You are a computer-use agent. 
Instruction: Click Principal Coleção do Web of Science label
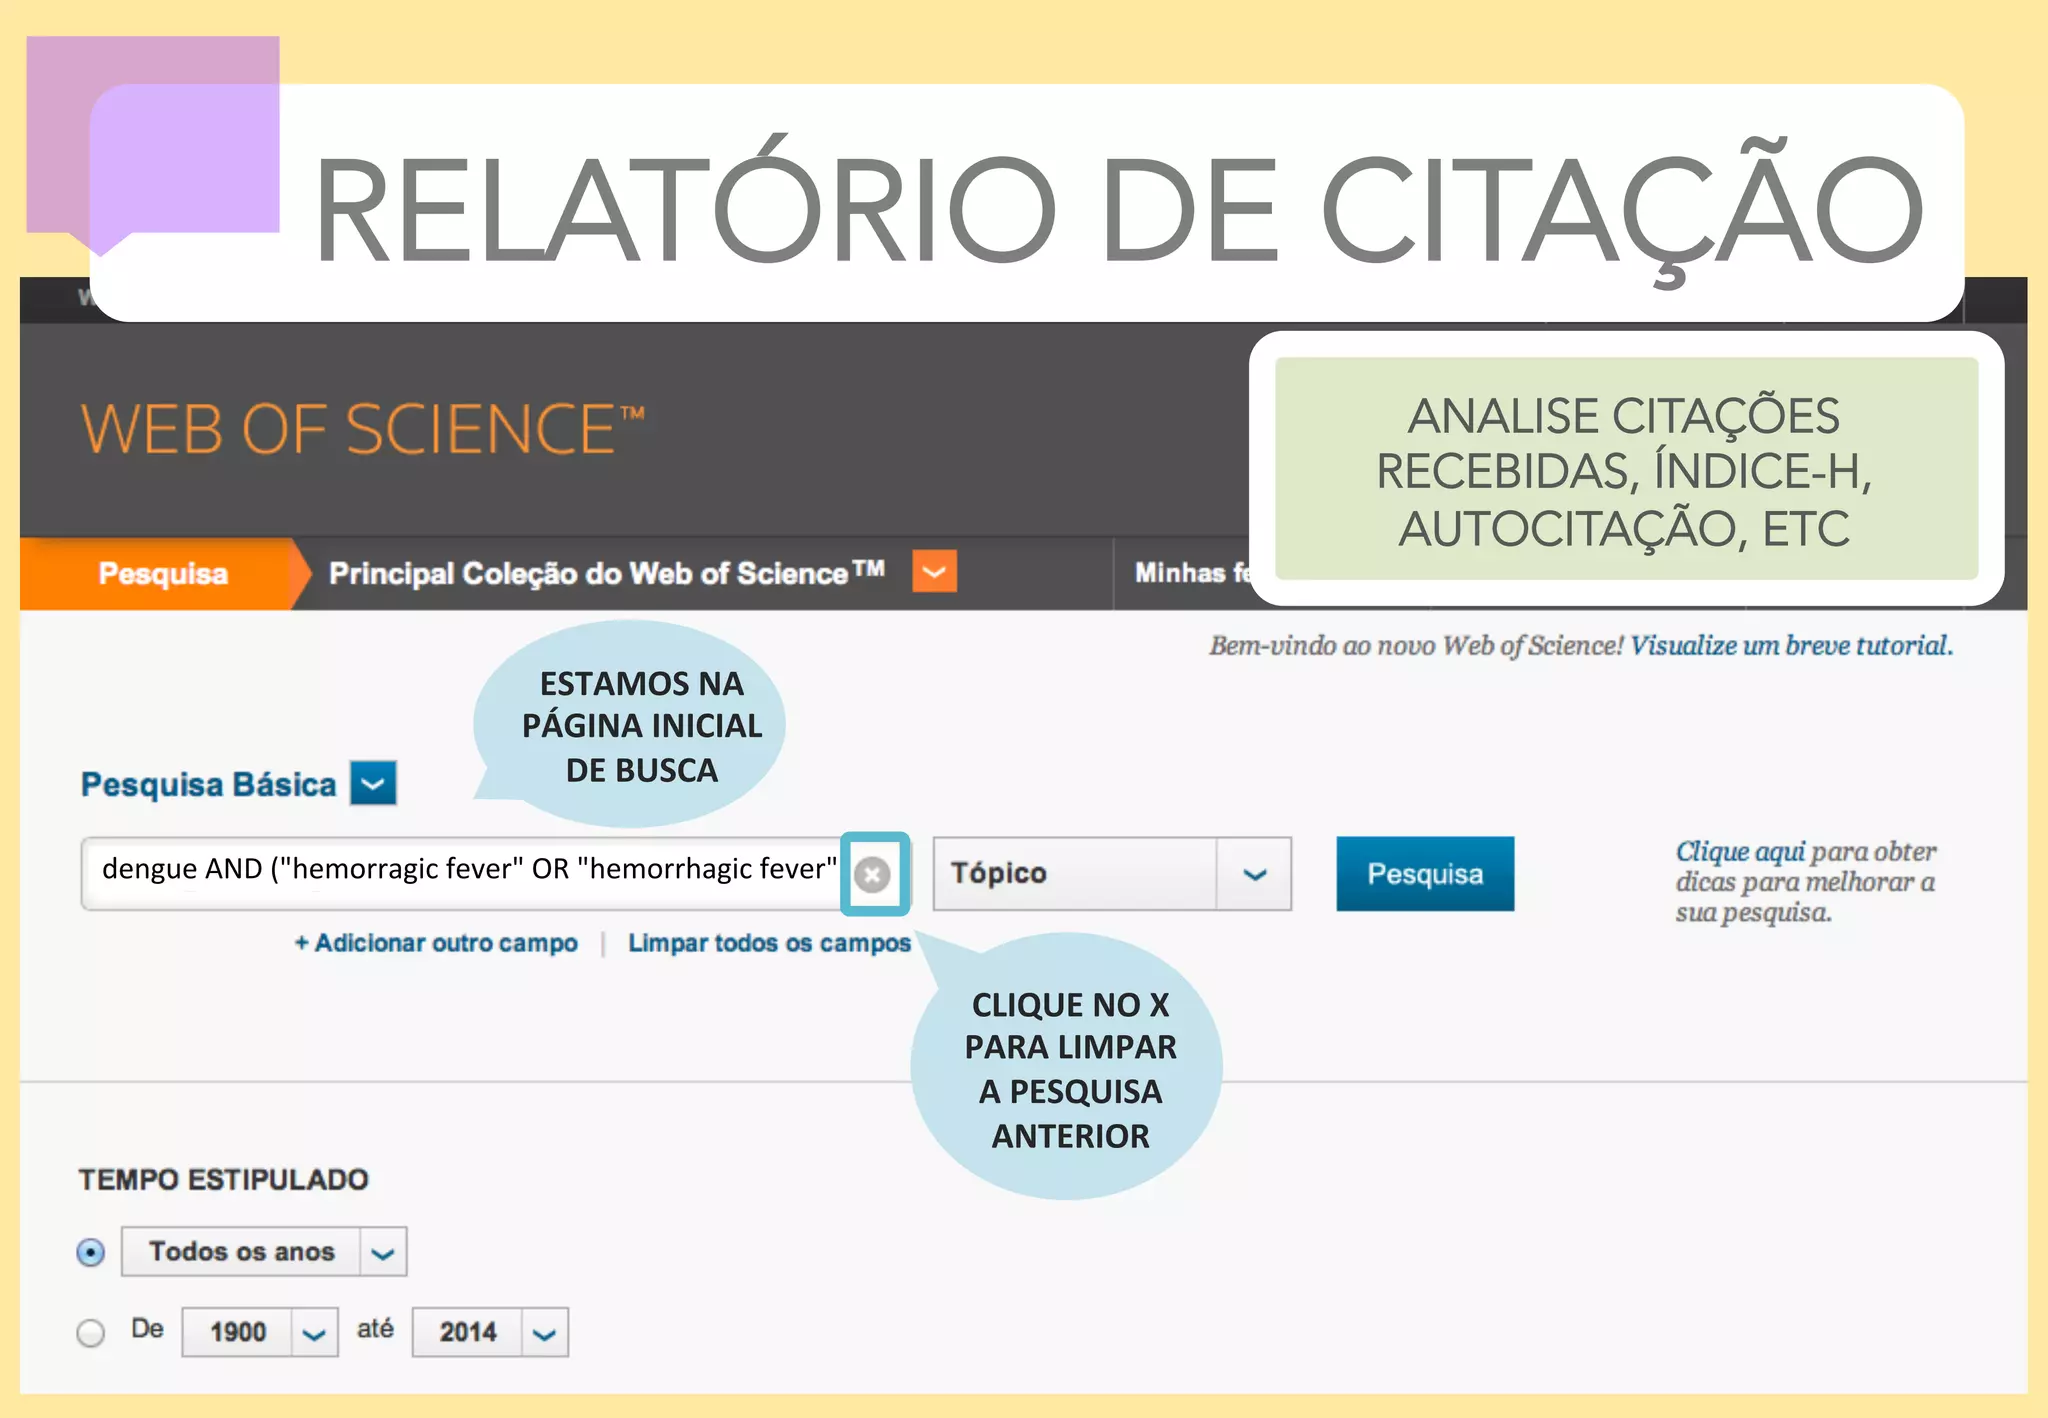(606, 573)
